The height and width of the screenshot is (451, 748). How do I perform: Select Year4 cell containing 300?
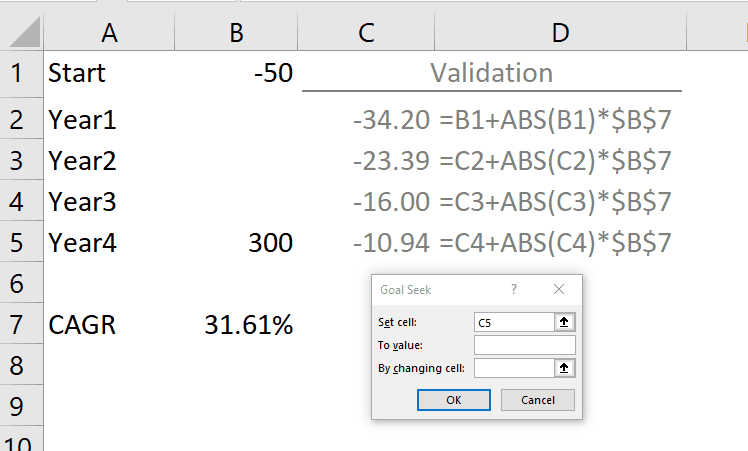tap(237, 242)
